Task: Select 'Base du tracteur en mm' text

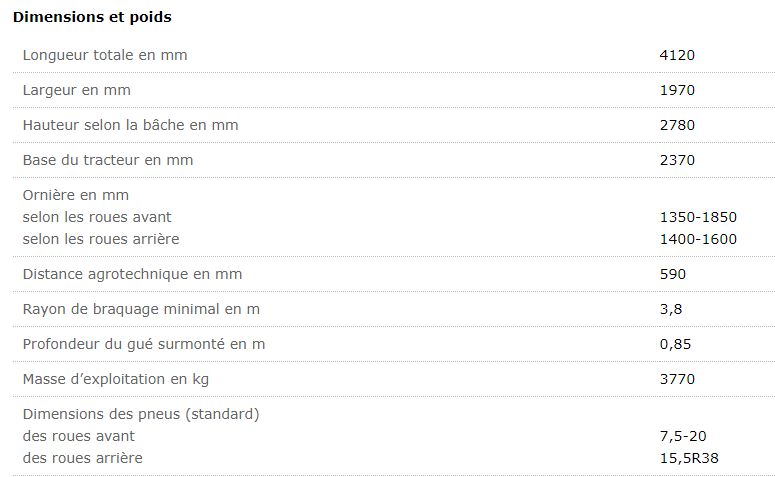Action: pos(108,160)
